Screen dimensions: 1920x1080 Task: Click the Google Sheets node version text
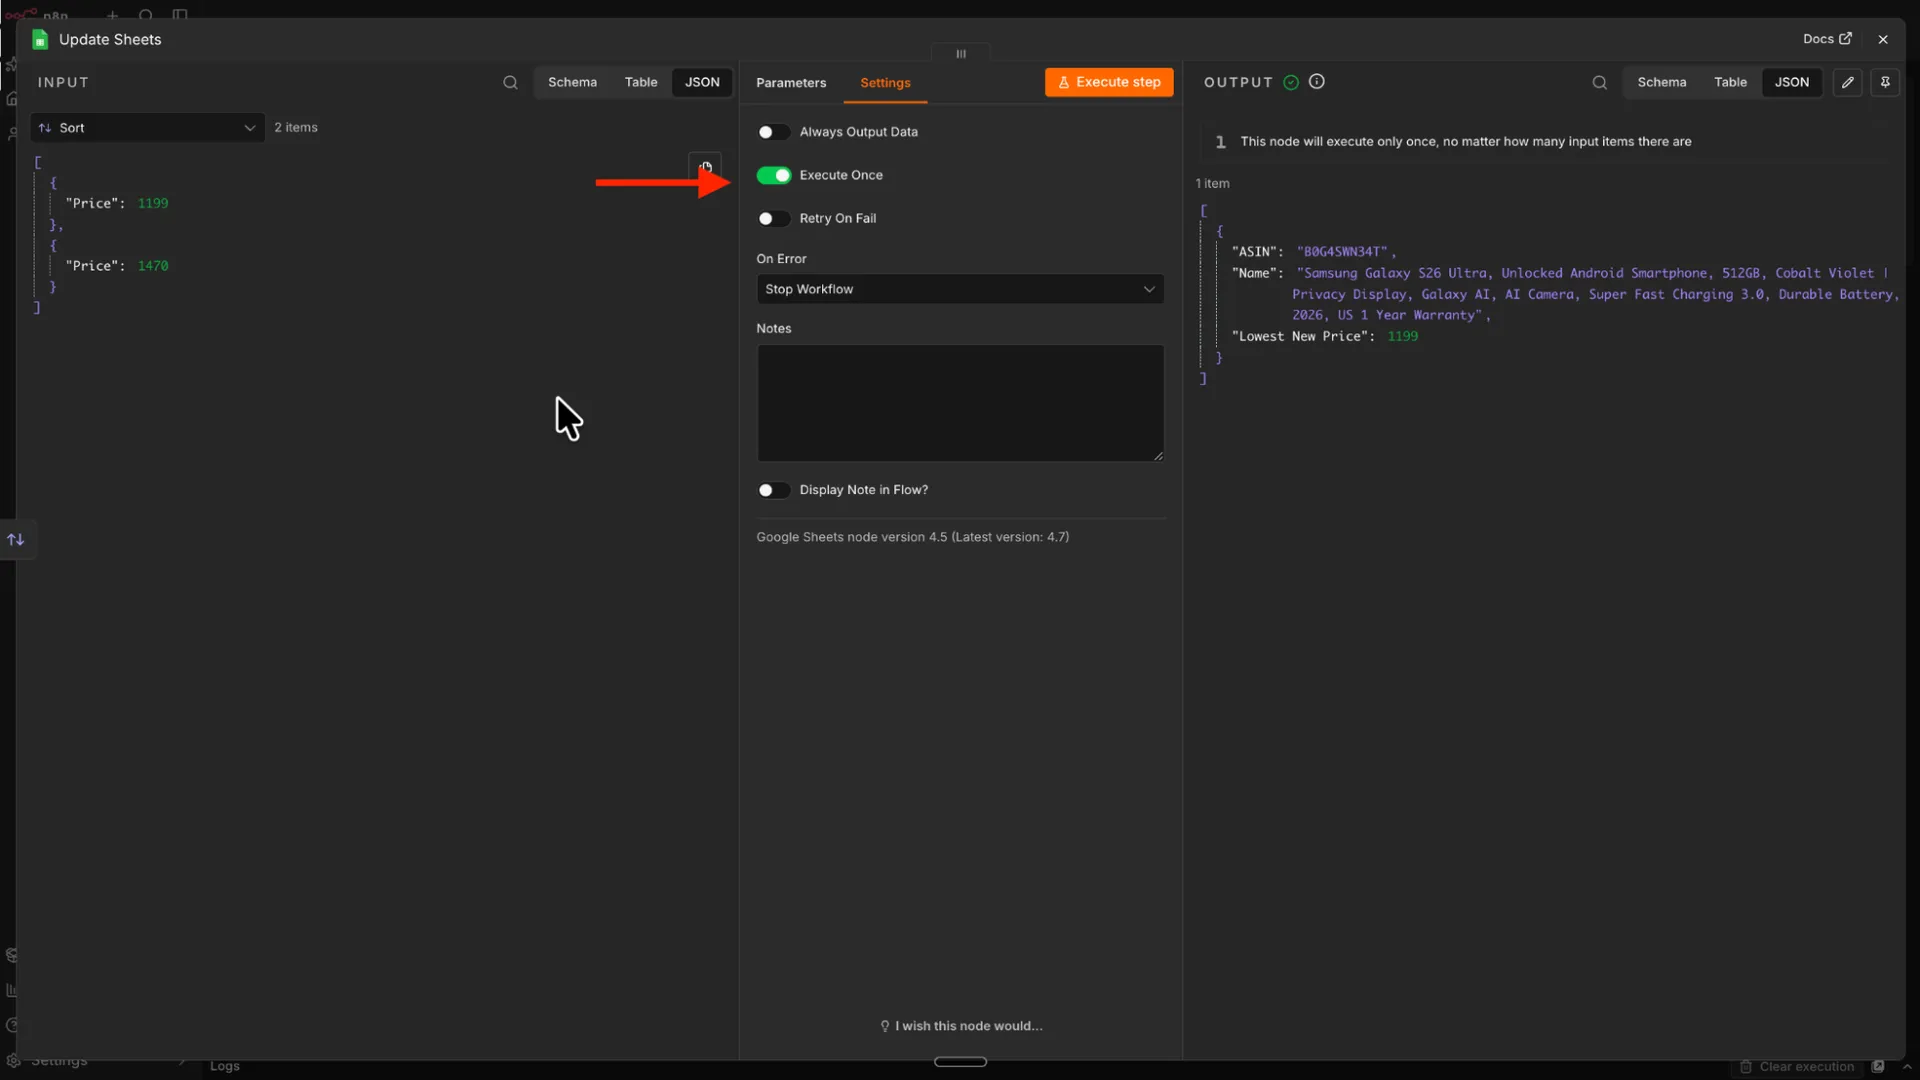click(913, 537)
